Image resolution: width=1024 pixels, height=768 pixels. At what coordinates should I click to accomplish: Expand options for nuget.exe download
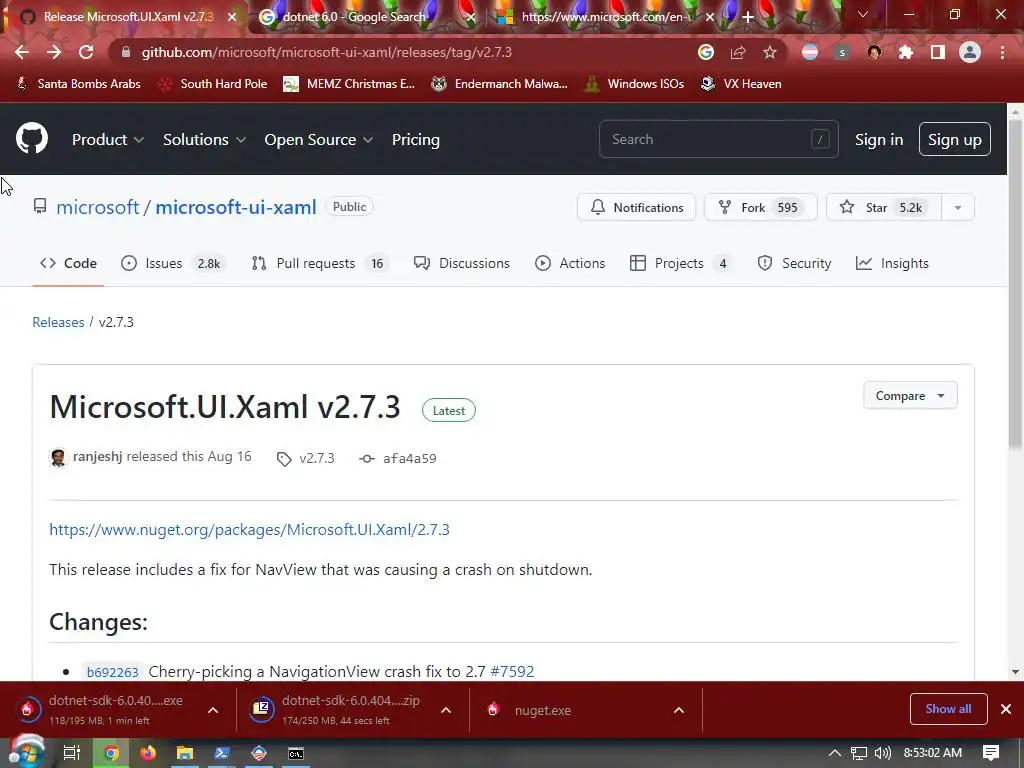tap(679, 710)
